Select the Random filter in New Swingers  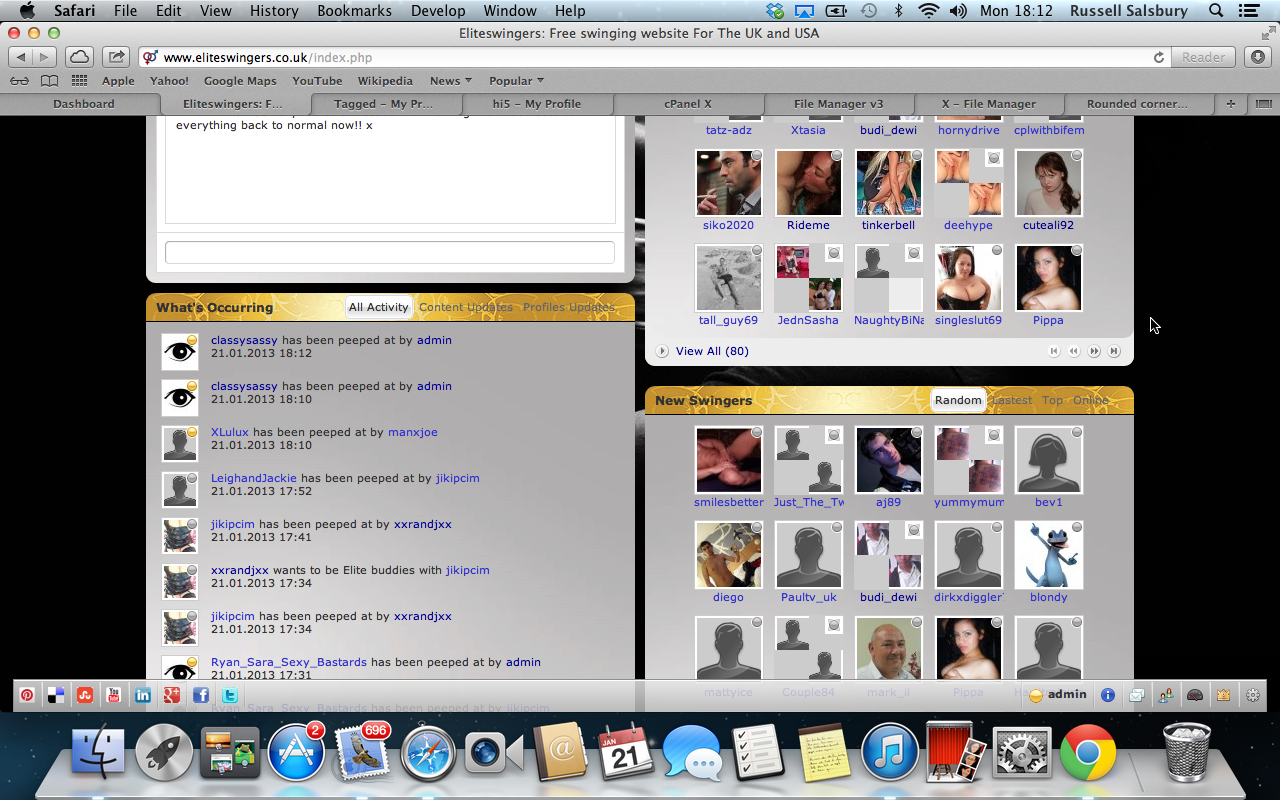tap(958, 400)
